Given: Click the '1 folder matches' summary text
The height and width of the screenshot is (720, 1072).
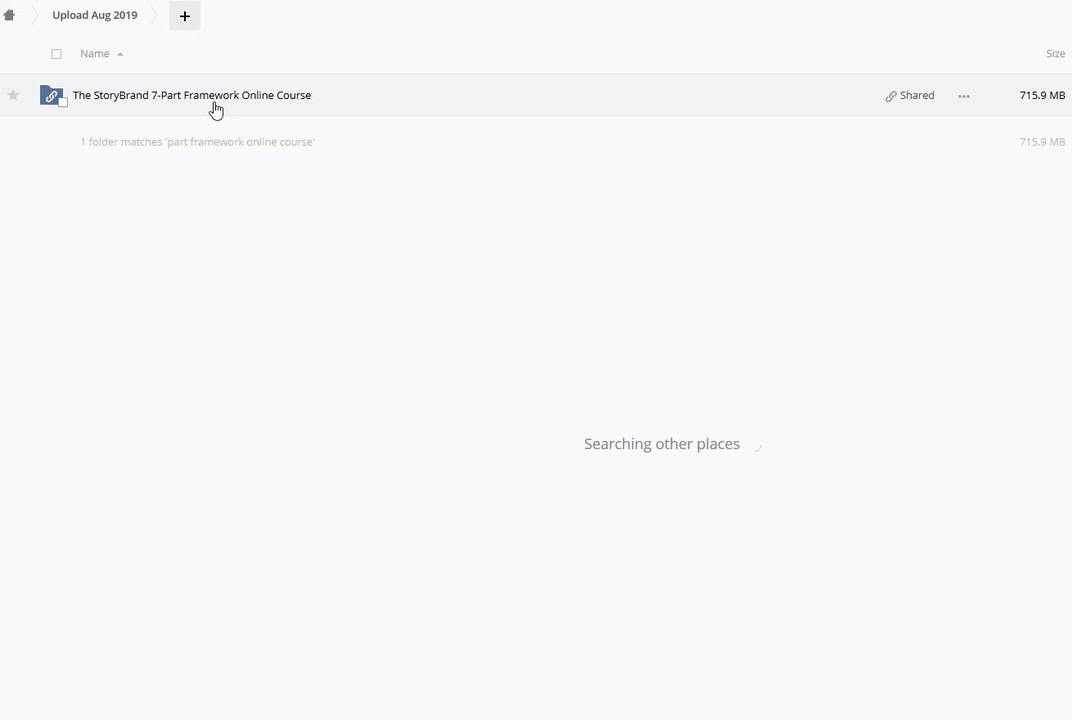Looking at the screenshot, I should tap(197, 142).
